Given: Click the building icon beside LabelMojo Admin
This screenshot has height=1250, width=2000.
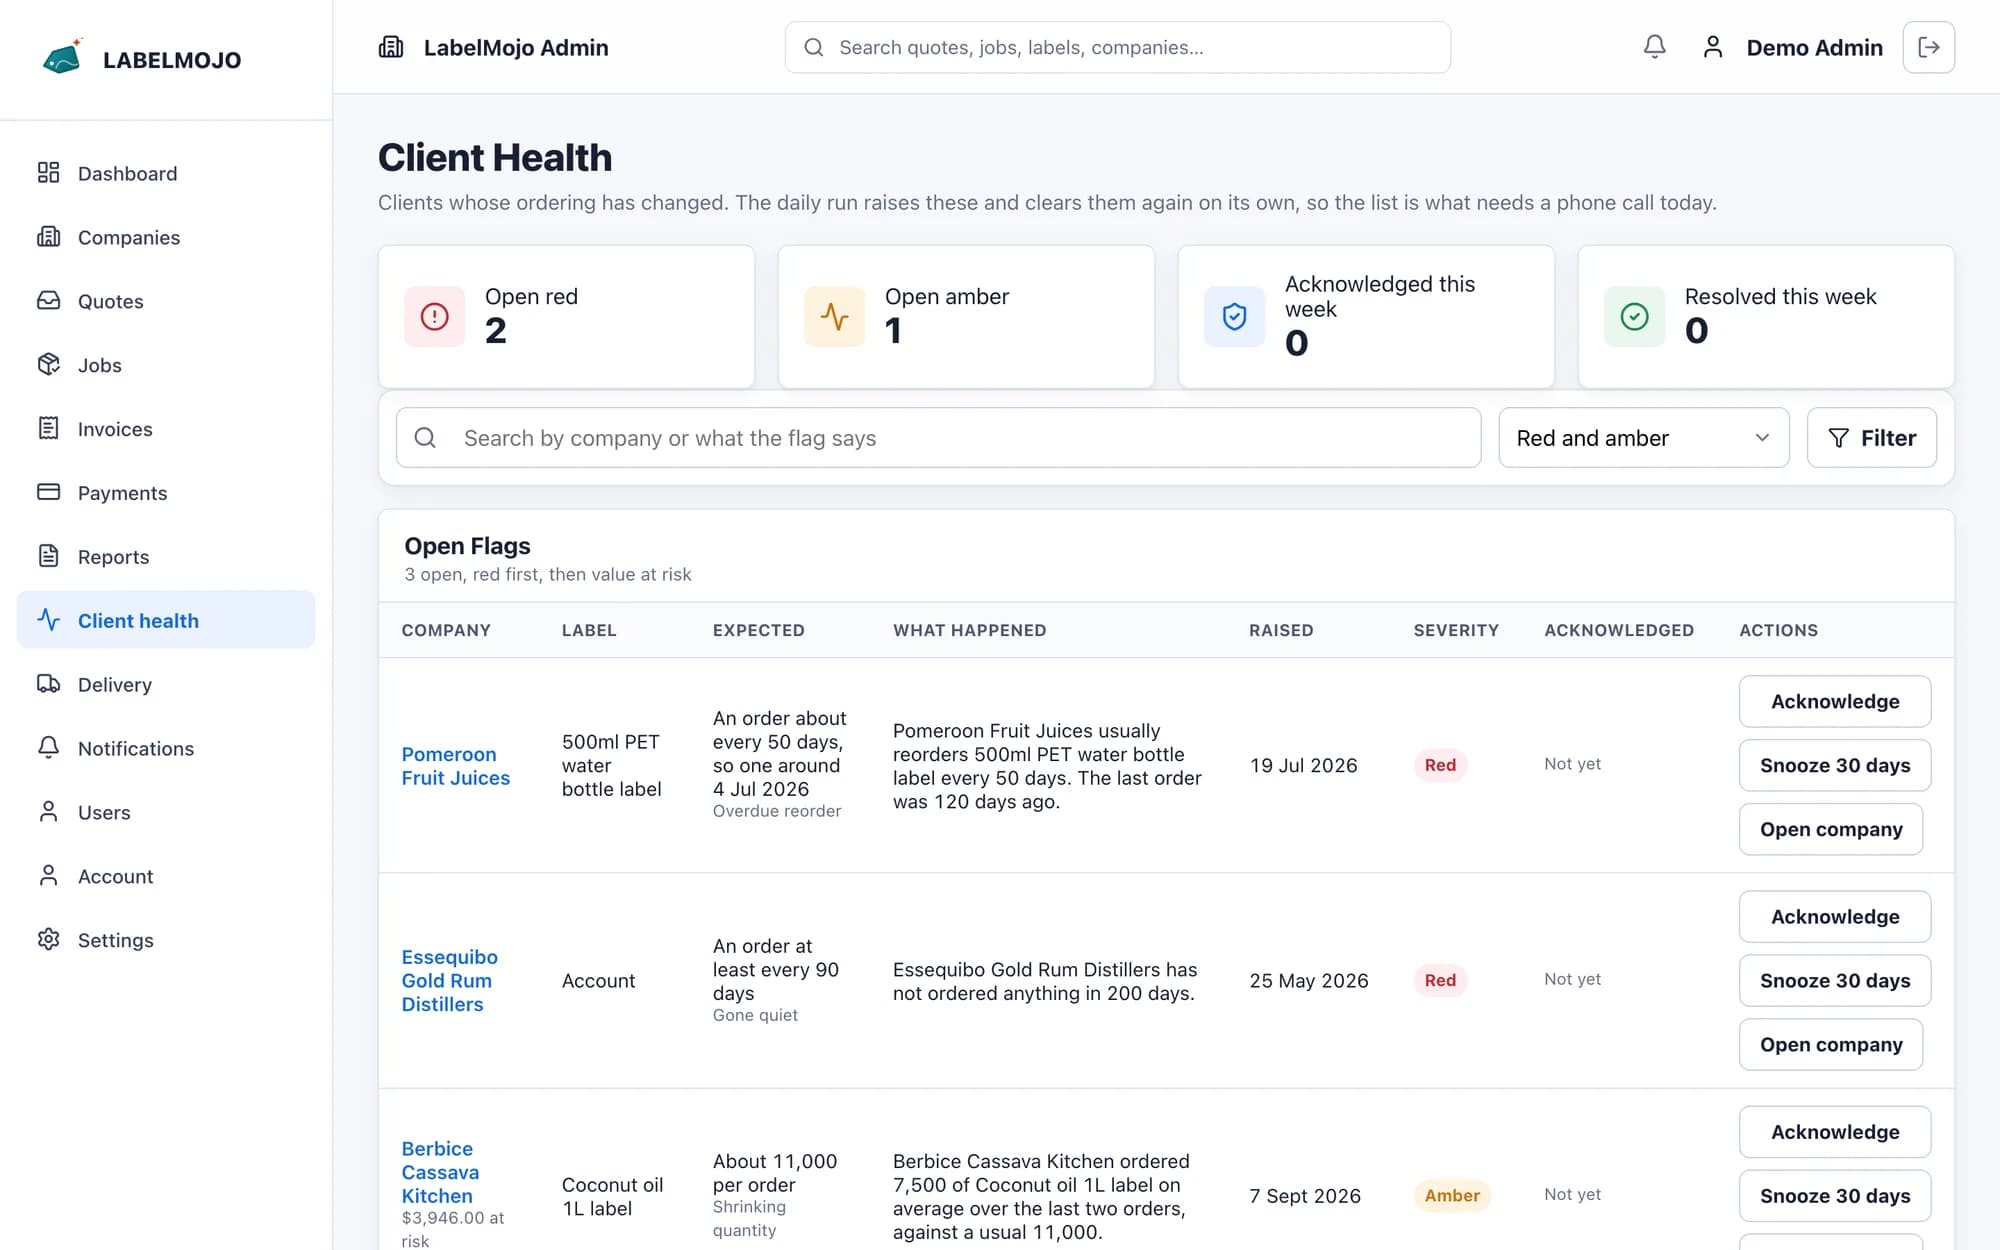Looking at the screenshot, I should tap(391, 47).
